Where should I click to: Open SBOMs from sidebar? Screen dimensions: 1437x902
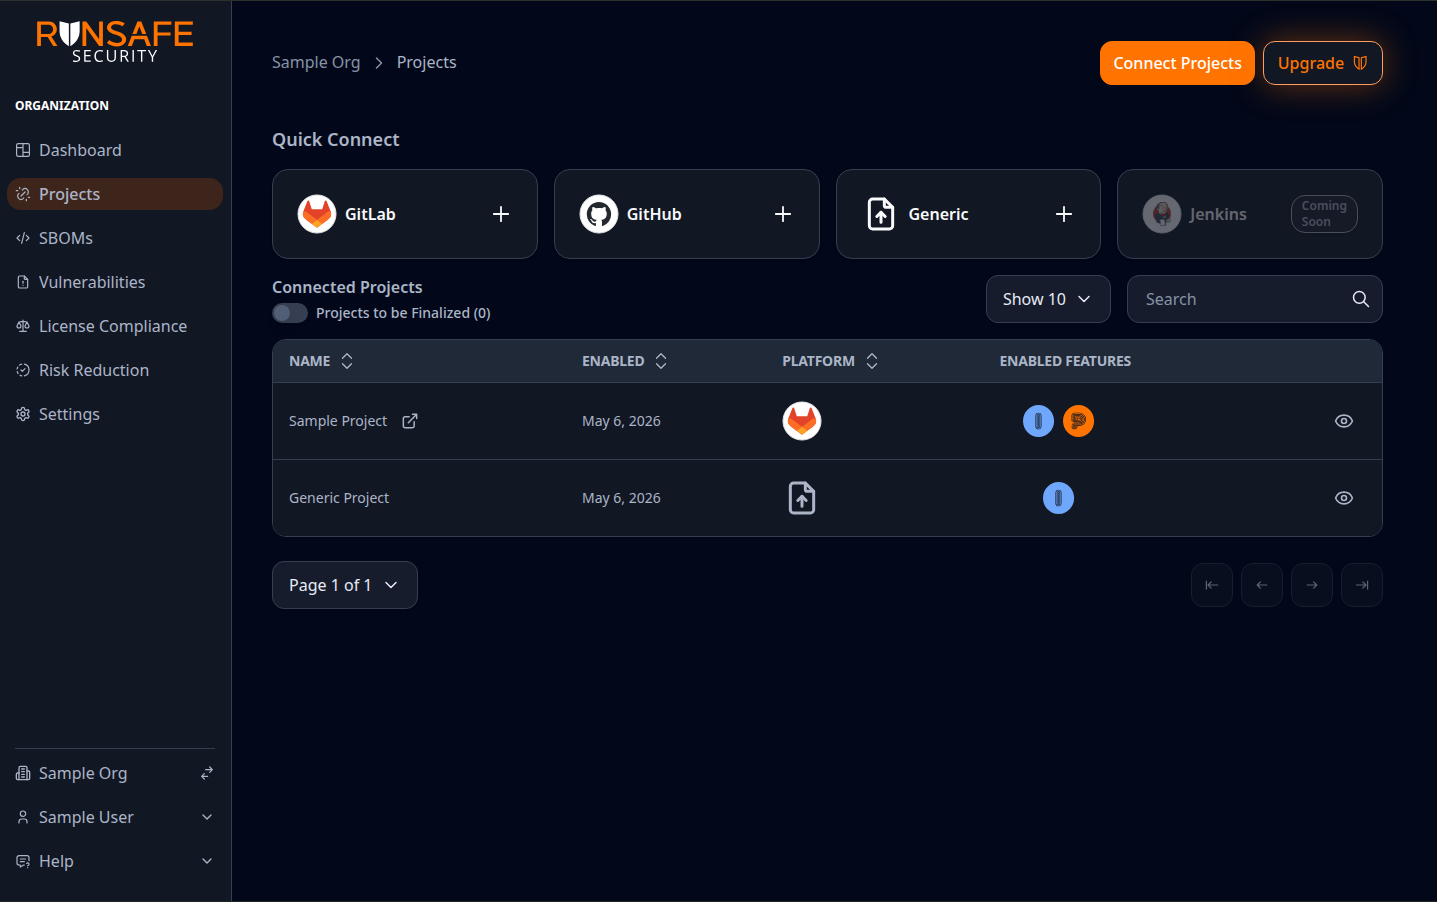click(x=115, y=238)
